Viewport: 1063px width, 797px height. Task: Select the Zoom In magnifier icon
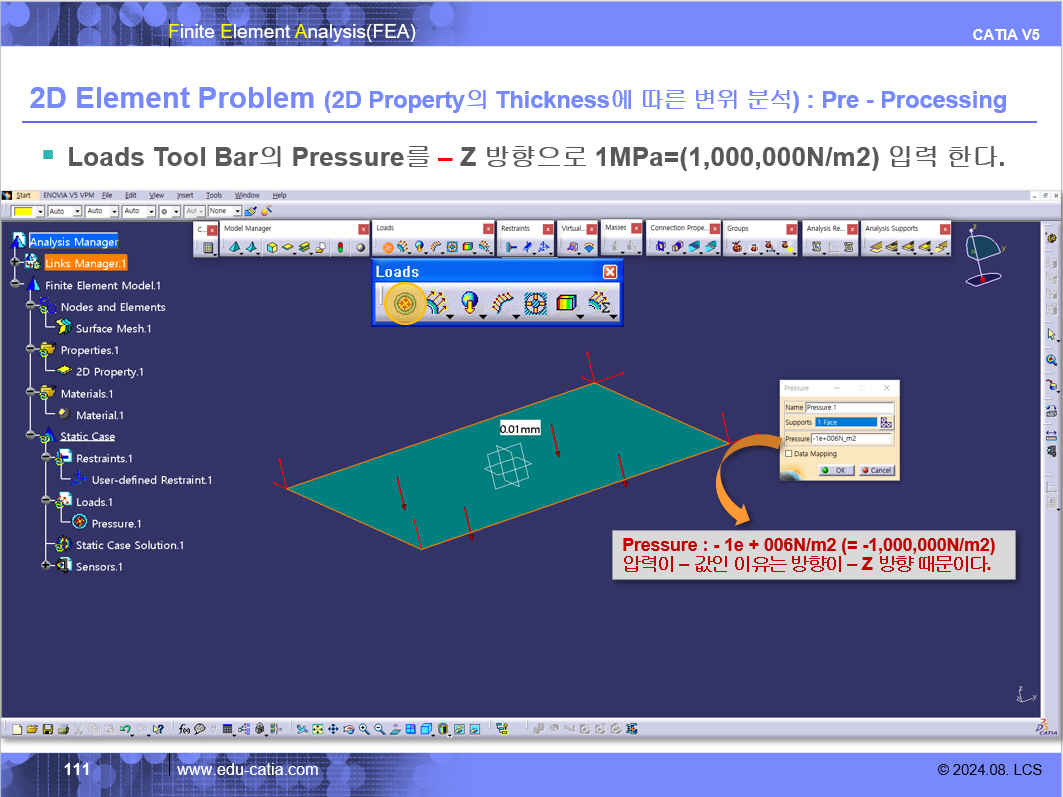pyautogui.click(x=364, y=730)
